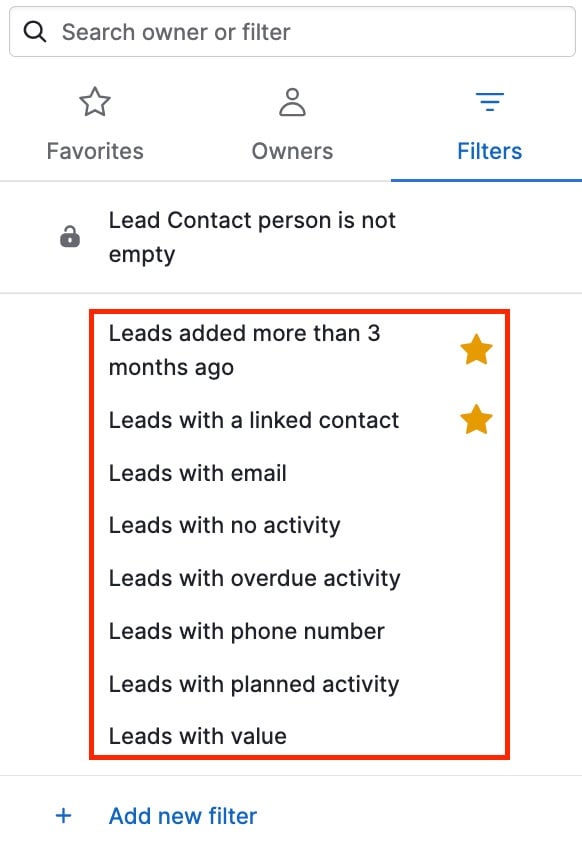
Task: Click the filter lines icon above Filters
Action: pos(489,101)
